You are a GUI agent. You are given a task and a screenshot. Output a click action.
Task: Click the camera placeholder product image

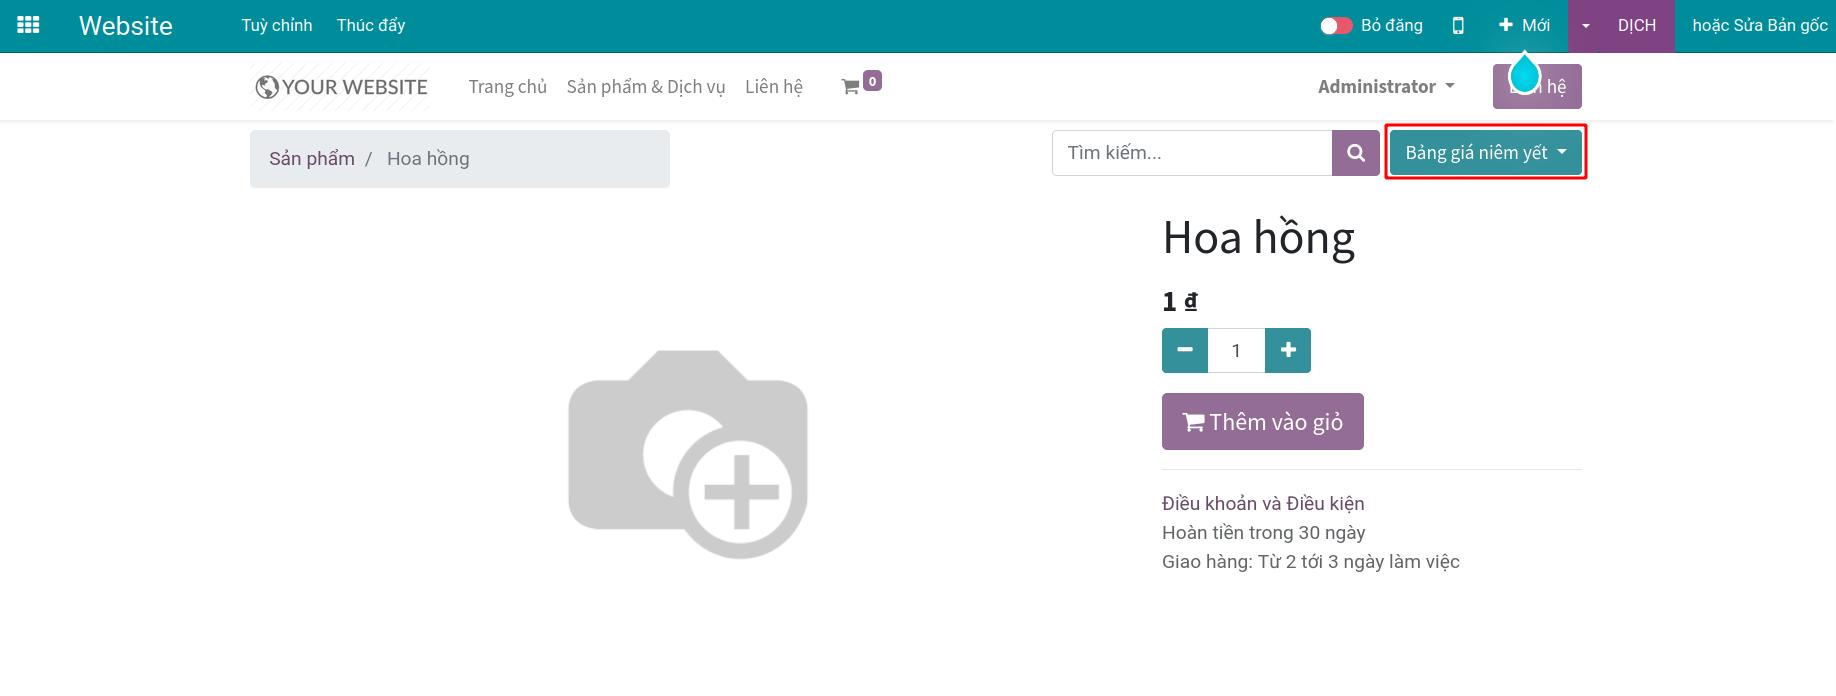688,454
